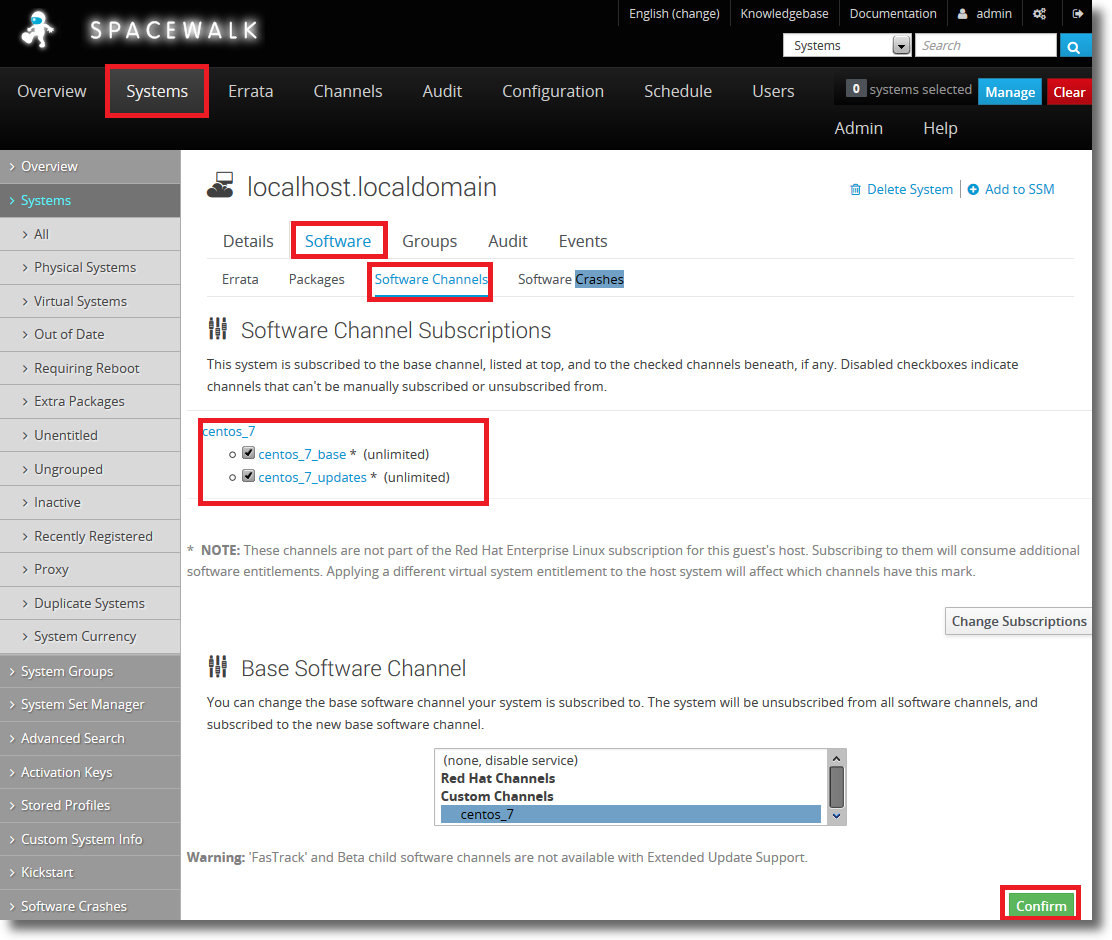Open the preferences gears icon

[x=1040, y=13]
